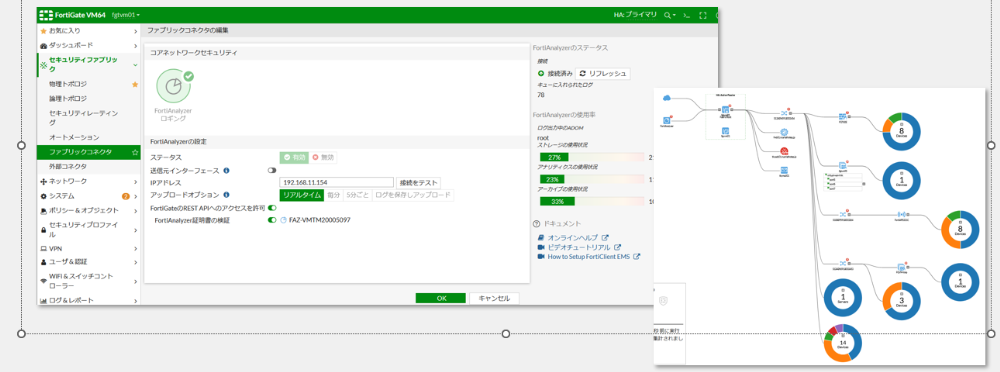Click the OK button
Image resolution: width=1000 pixels, height=372 pixels.
[441, 299]
